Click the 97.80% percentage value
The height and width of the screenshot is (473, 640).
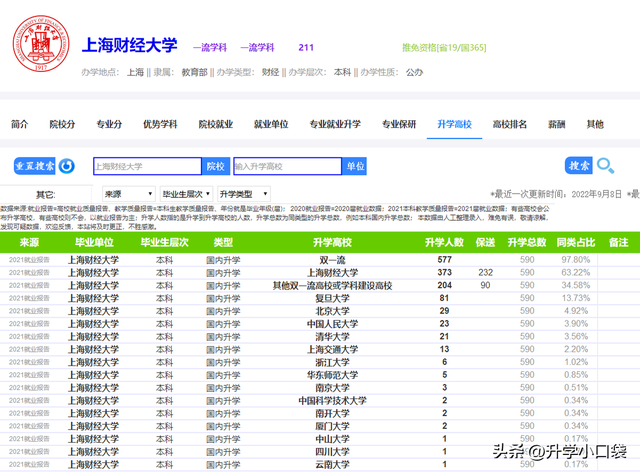(576, 260)
